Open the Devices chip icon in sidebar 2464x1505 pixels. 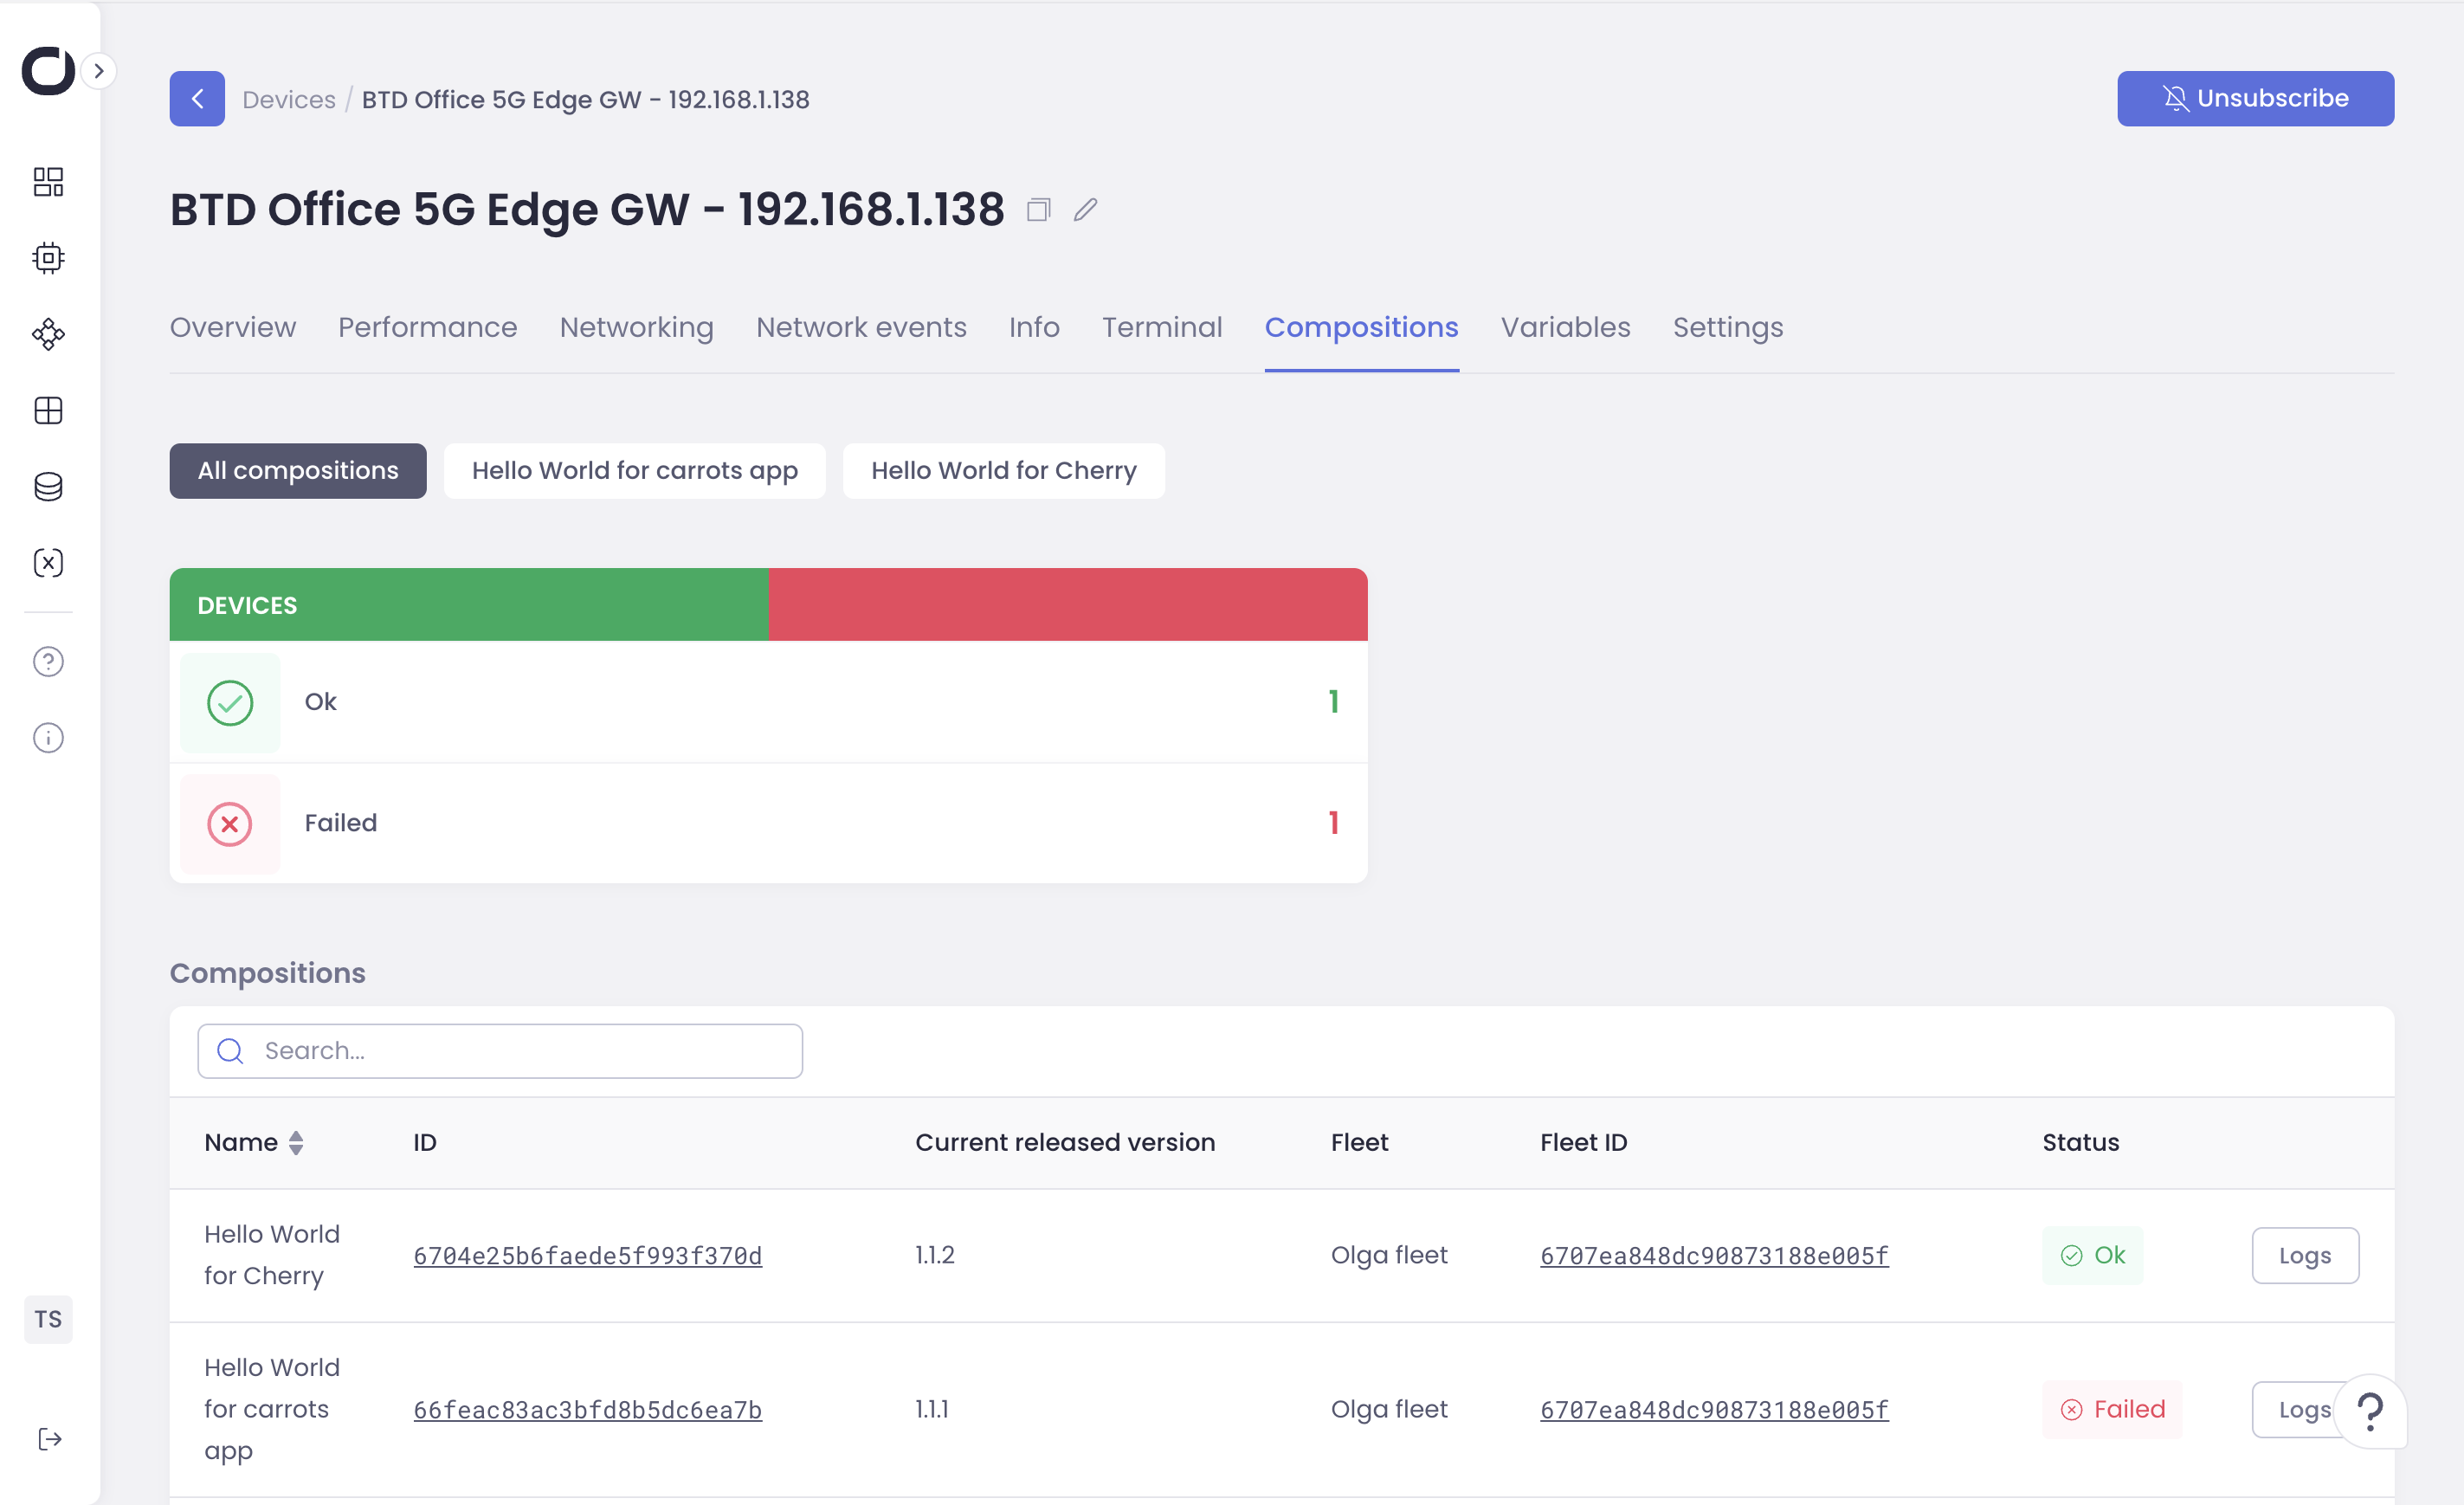[x=48, y=258]
